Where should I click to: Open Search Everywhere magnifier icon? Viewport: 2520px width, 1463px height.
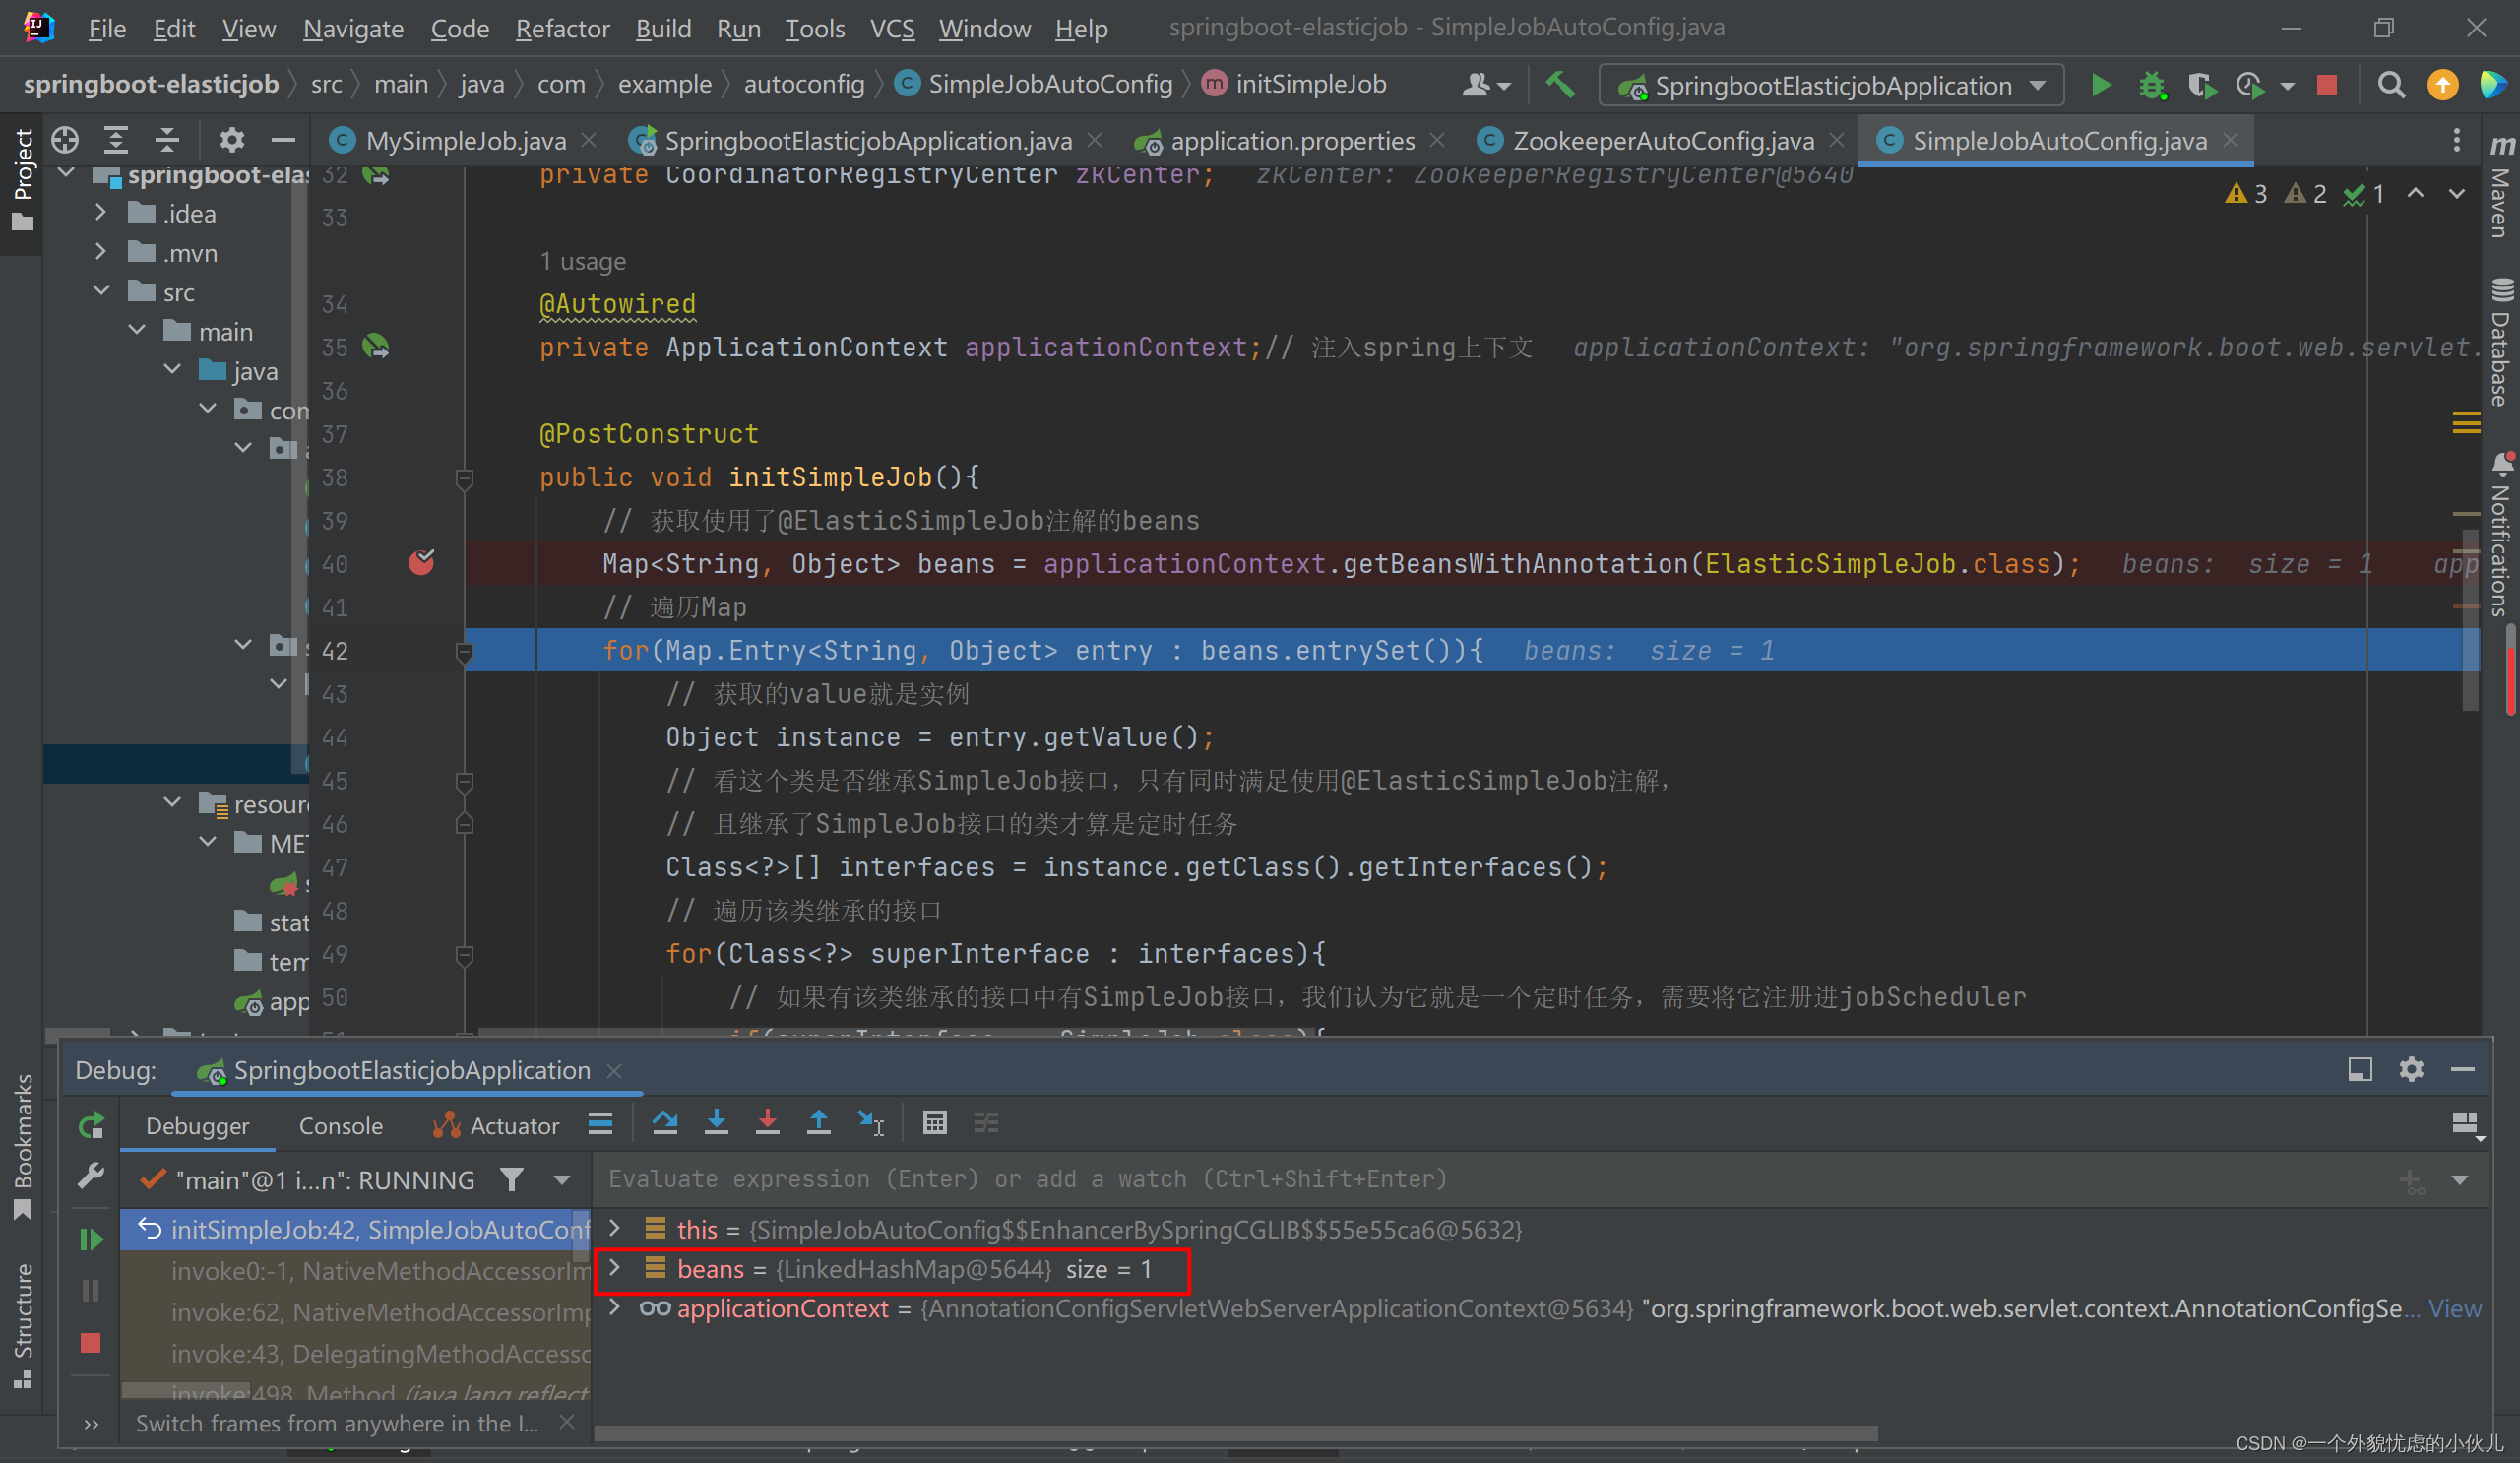pos(2391,85)
